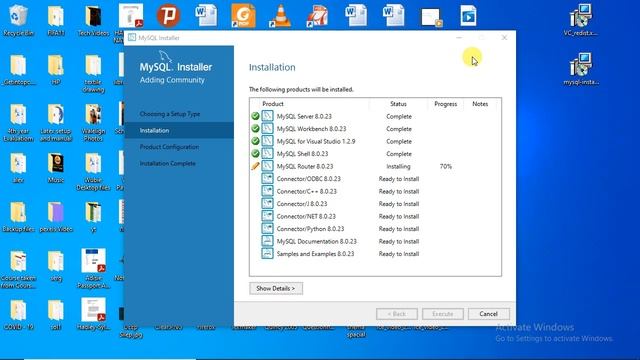
Task: Open the Installation Complete step
Action: (x=167, y=163)
